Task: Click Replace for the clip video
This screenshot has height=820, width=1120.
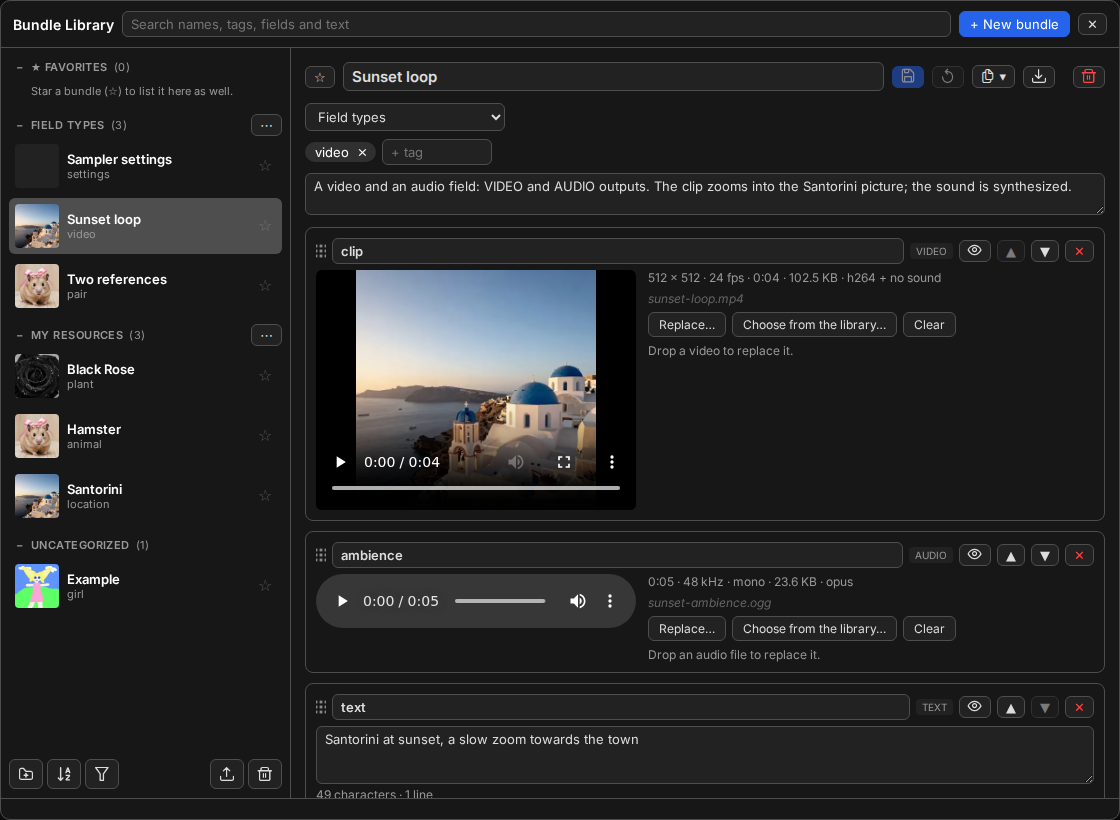Action: (x=686, y=324)
